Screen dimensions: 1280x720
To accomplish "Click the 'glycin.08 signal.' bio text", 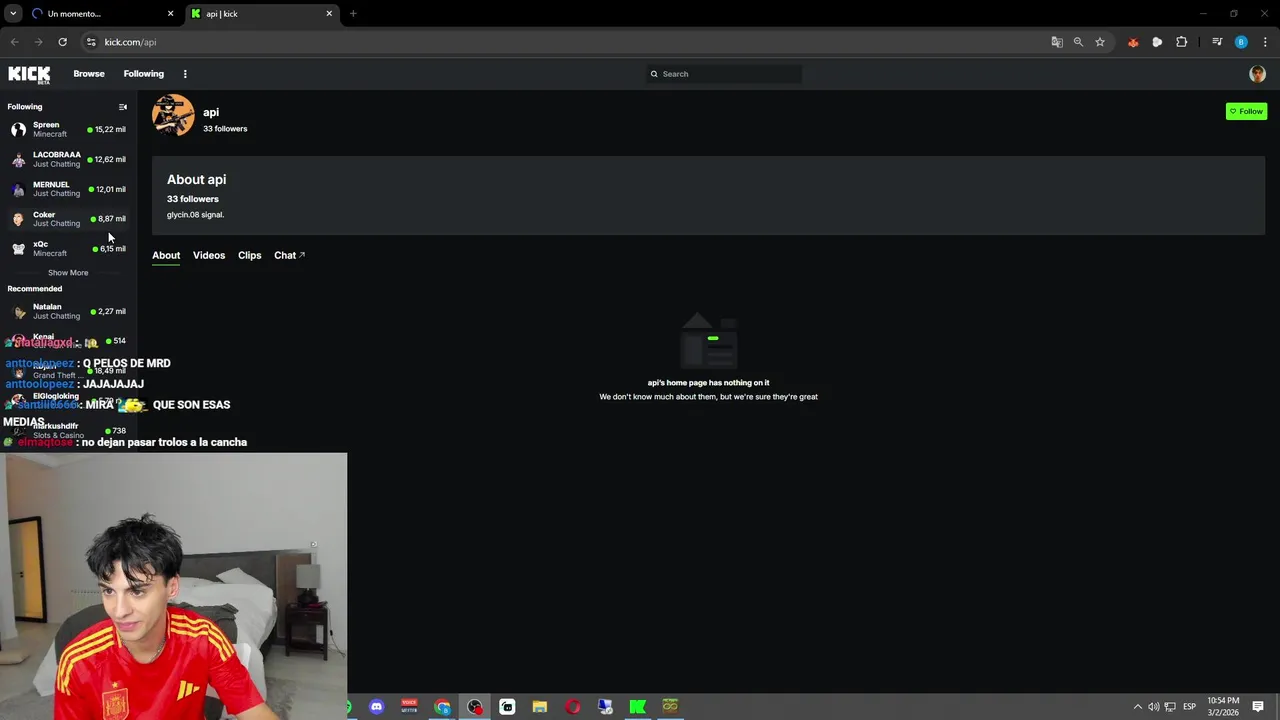I will [x=195, y=215].
